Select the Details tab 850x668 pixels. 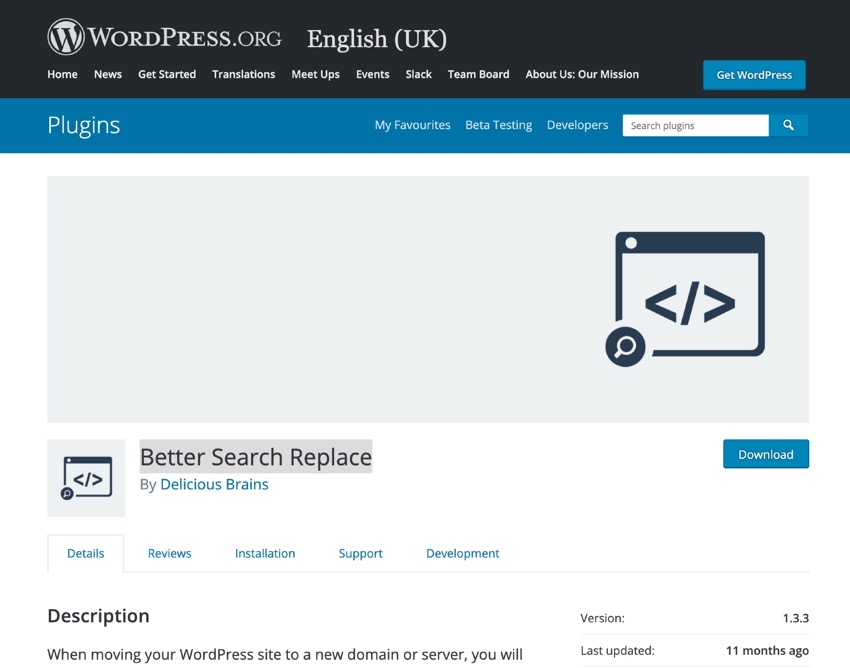pyautogui.click(x=86, y=554)
